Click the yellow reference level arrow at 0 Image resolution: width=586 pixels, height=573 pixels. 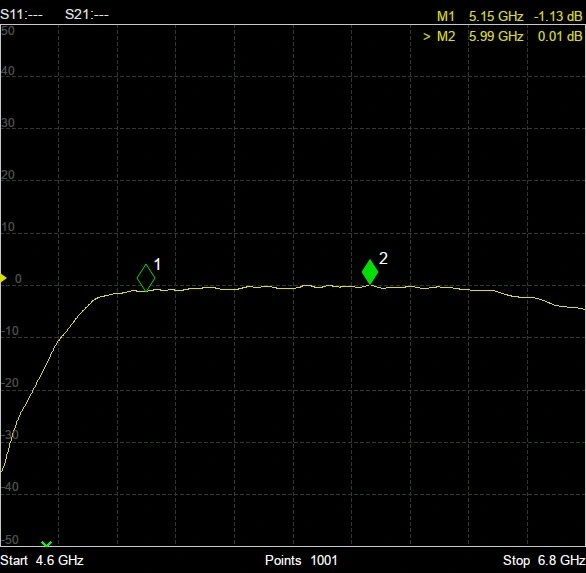(x=3, y=278)
